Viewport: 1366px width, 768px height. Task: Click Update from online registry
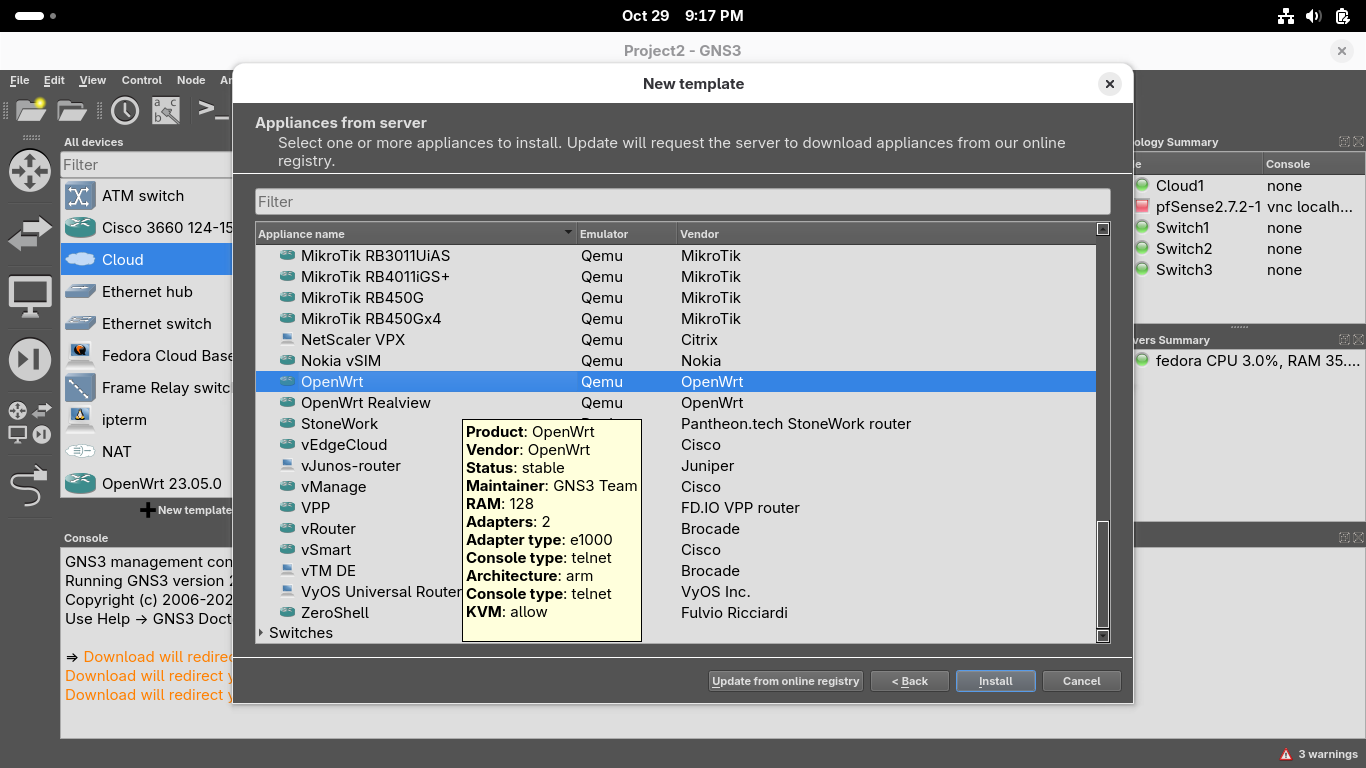point(785,681)
